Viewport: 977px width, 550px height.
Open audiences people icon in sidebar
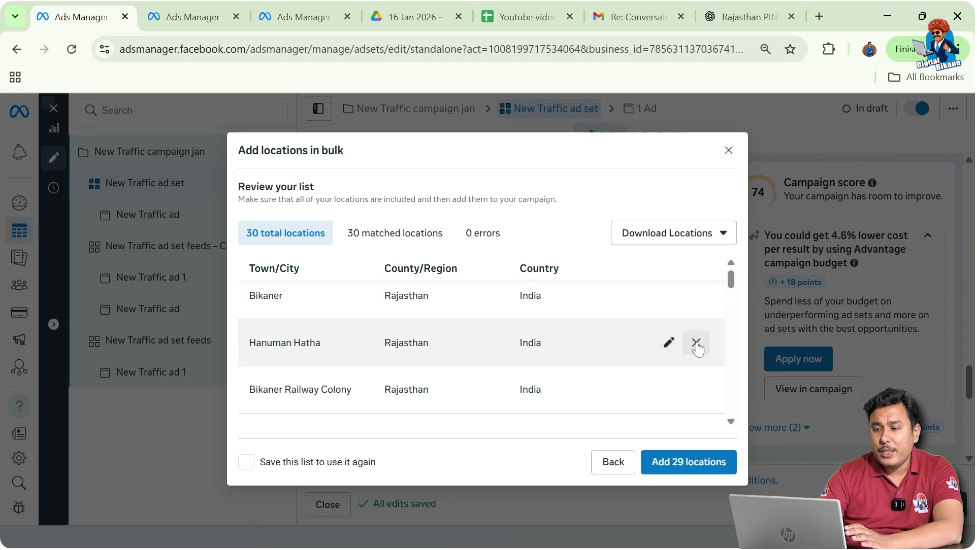19,285
